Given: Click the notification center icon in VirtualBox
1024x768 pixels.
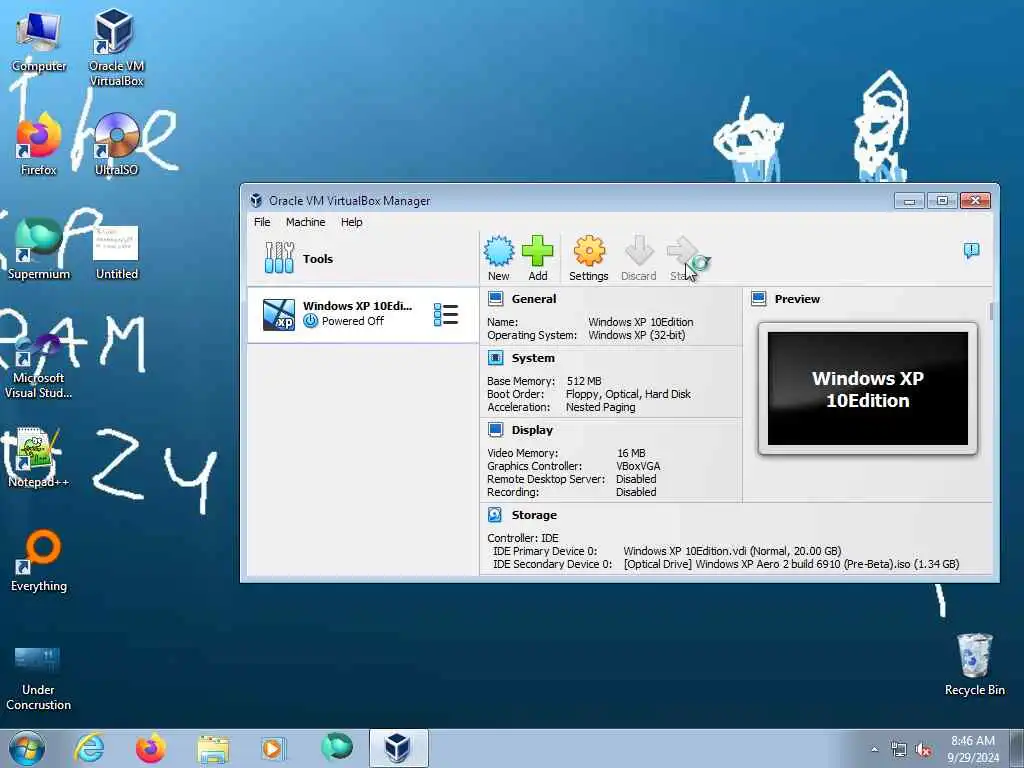Looking at the screenshot, I should 971,250.
